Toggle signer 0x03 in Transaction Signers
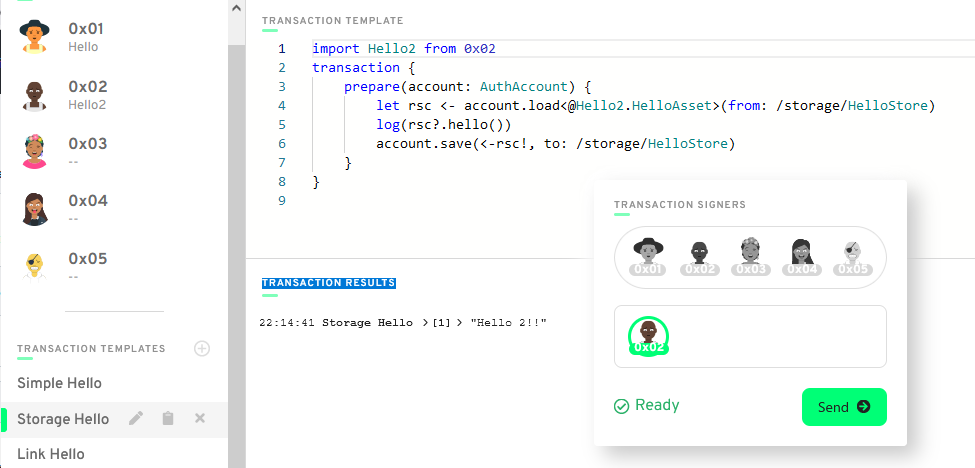Screen dimensions: 975x468 [x=752, y=257]
